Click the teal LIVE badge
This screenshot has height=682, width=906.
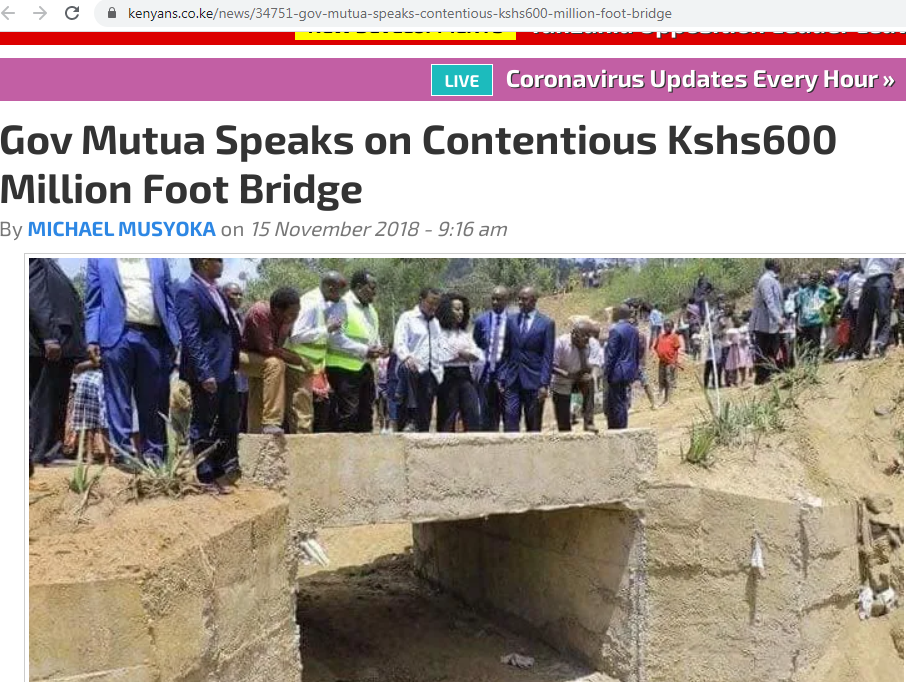(x=462, y=80)
